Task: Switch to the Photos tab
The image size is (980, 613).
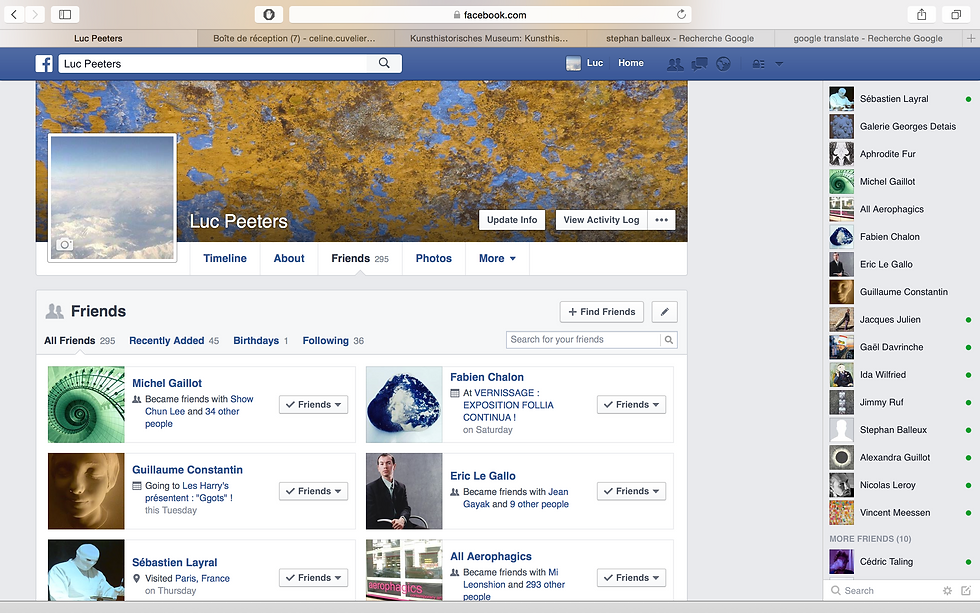Action: [434, 259]
